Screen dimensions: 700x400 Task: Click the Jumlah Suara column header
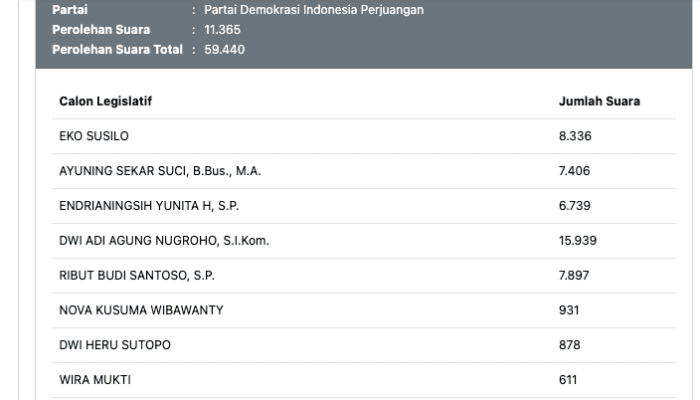point(599,101)
